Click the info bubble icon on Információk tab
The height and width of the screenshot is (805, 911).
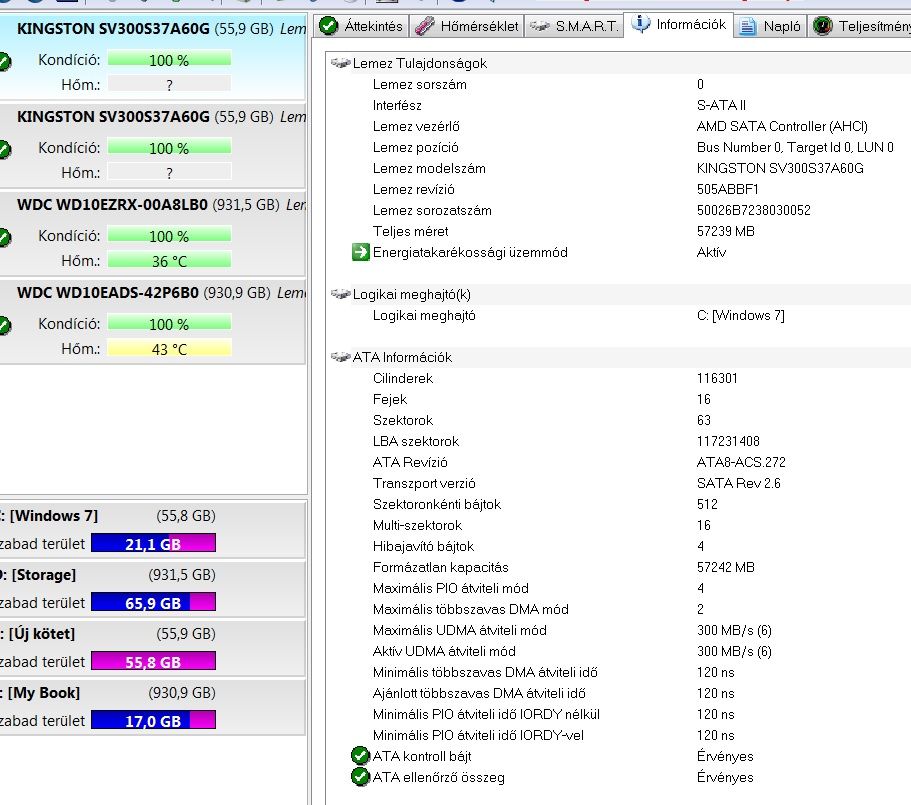tap(641, 24)
